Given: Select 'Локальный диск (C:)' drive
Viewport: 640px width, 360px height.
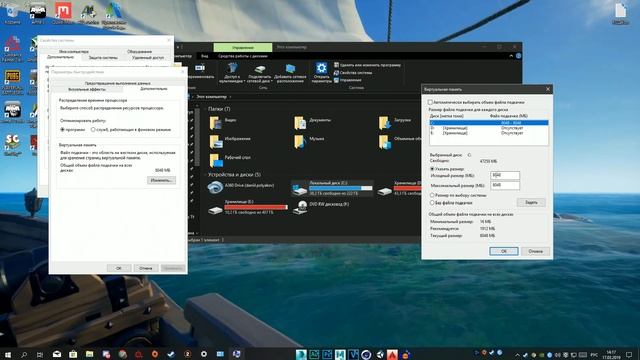Looking at the screenshot, I should [332, 188].
